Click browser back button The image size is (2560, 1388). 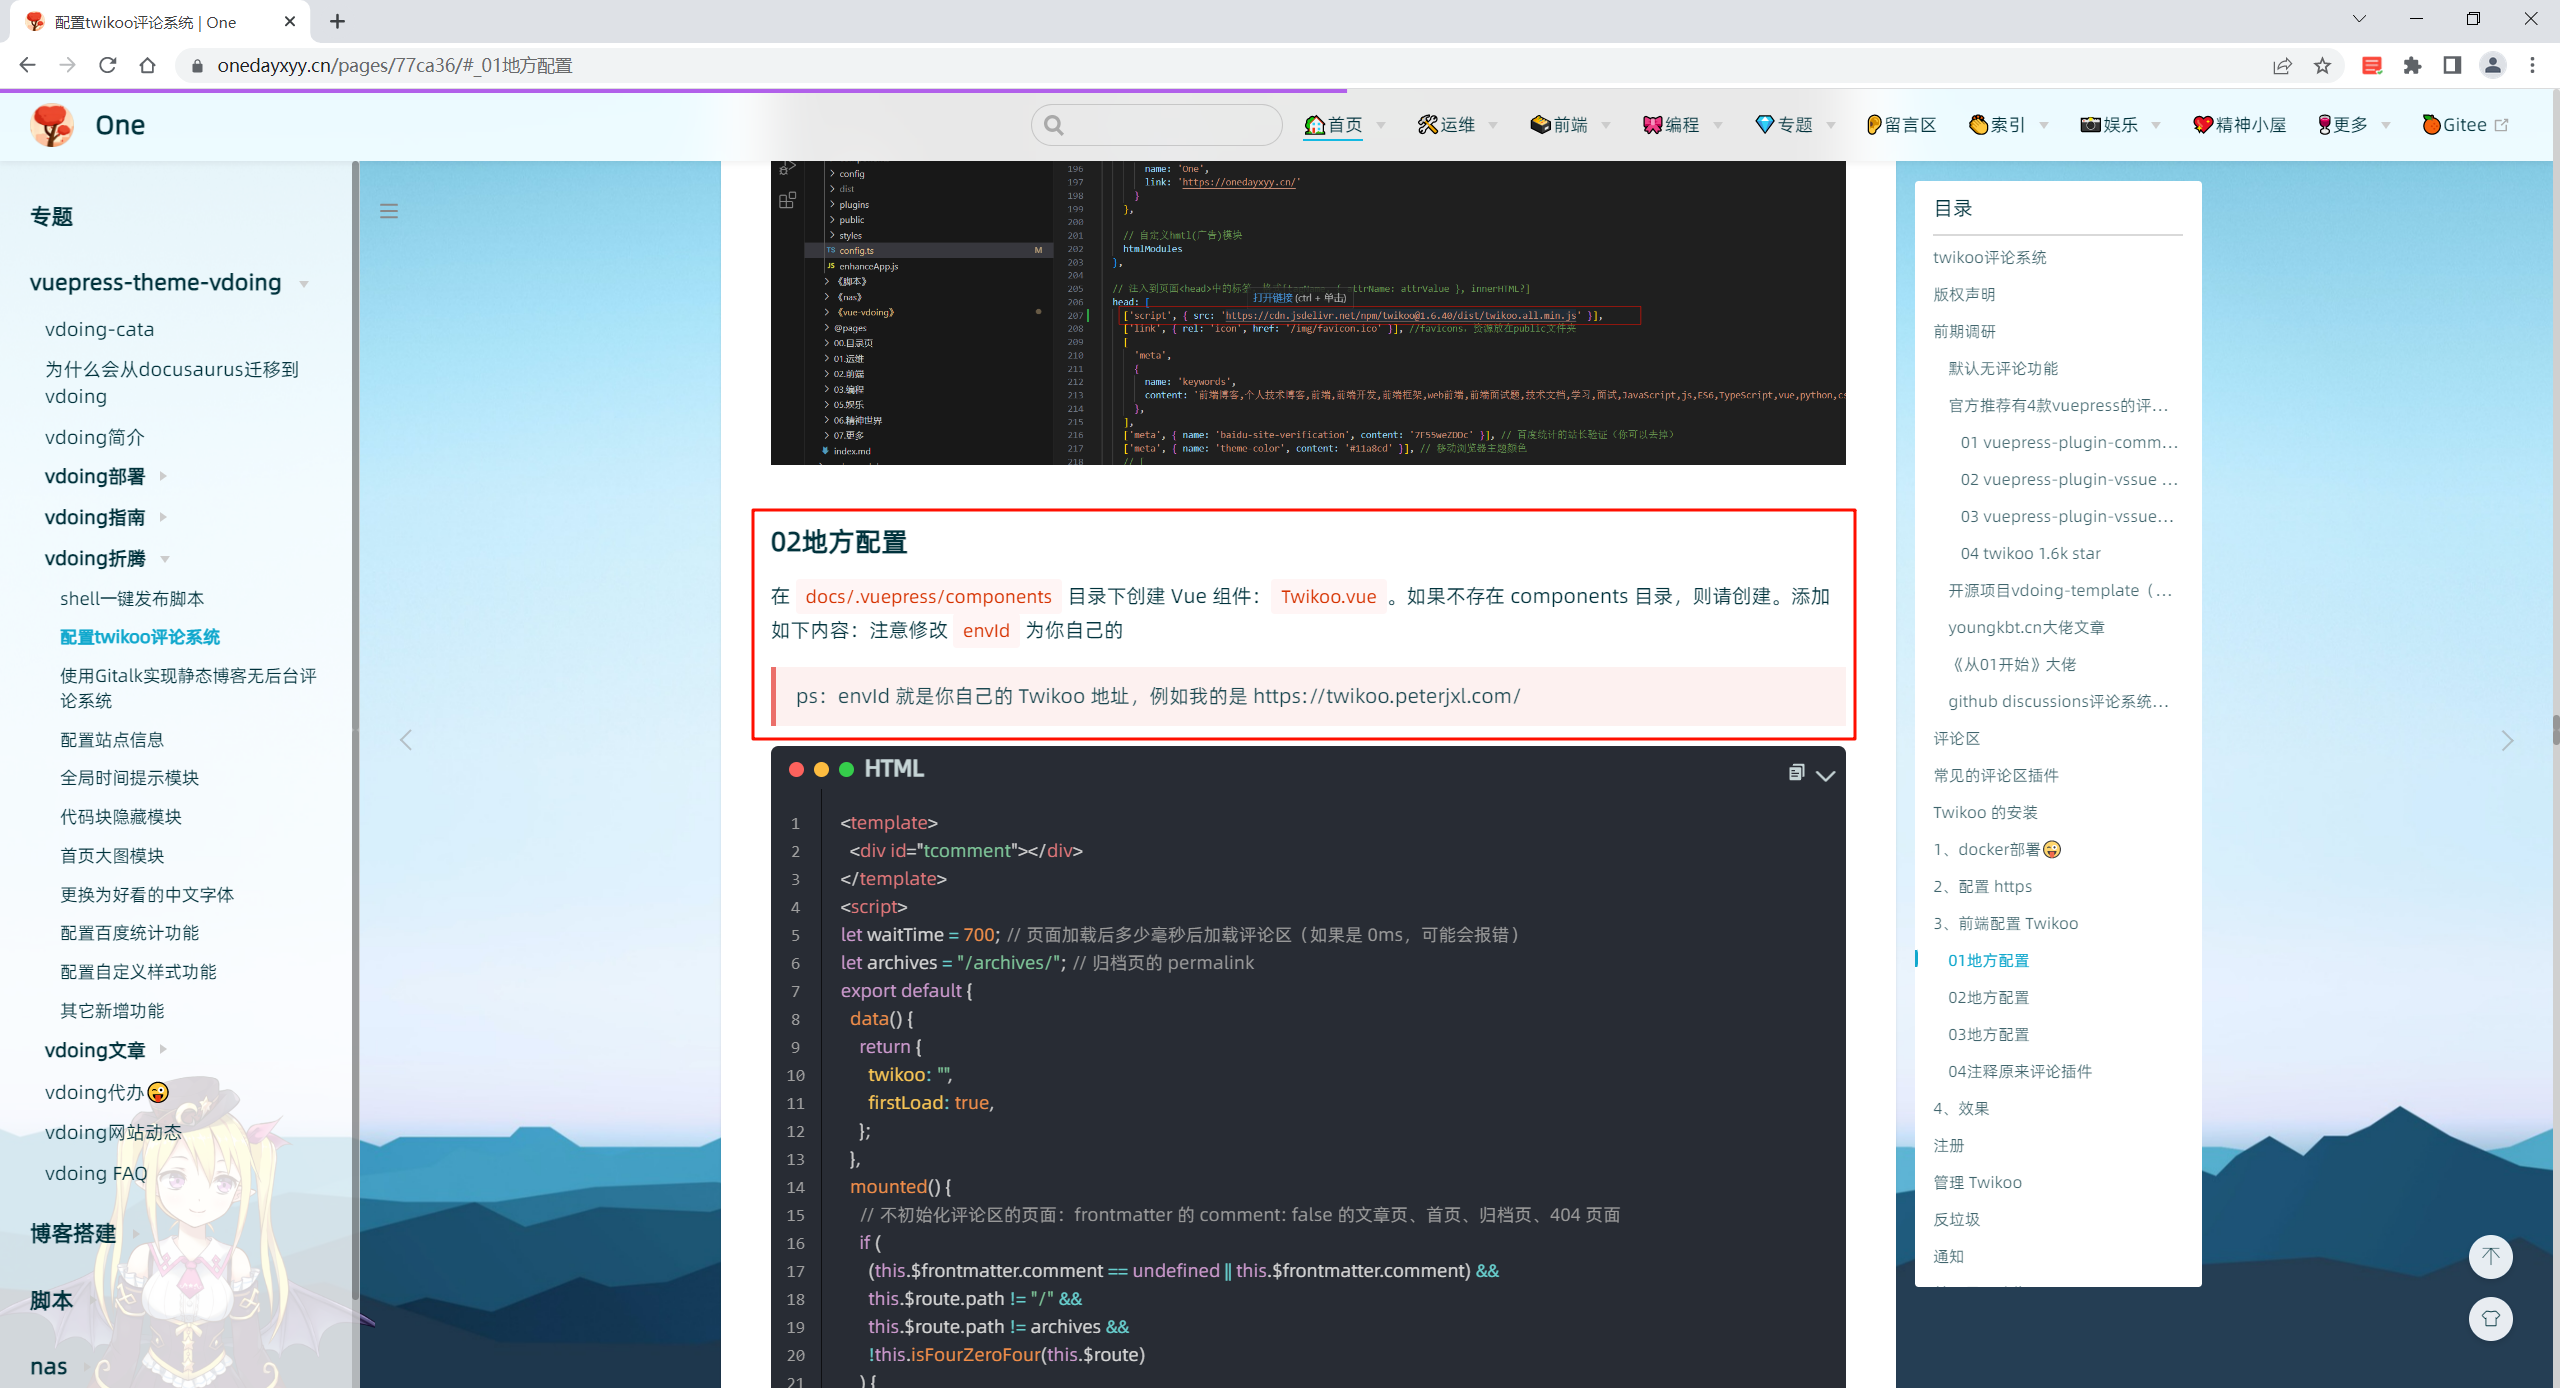(x=27, y=65)
